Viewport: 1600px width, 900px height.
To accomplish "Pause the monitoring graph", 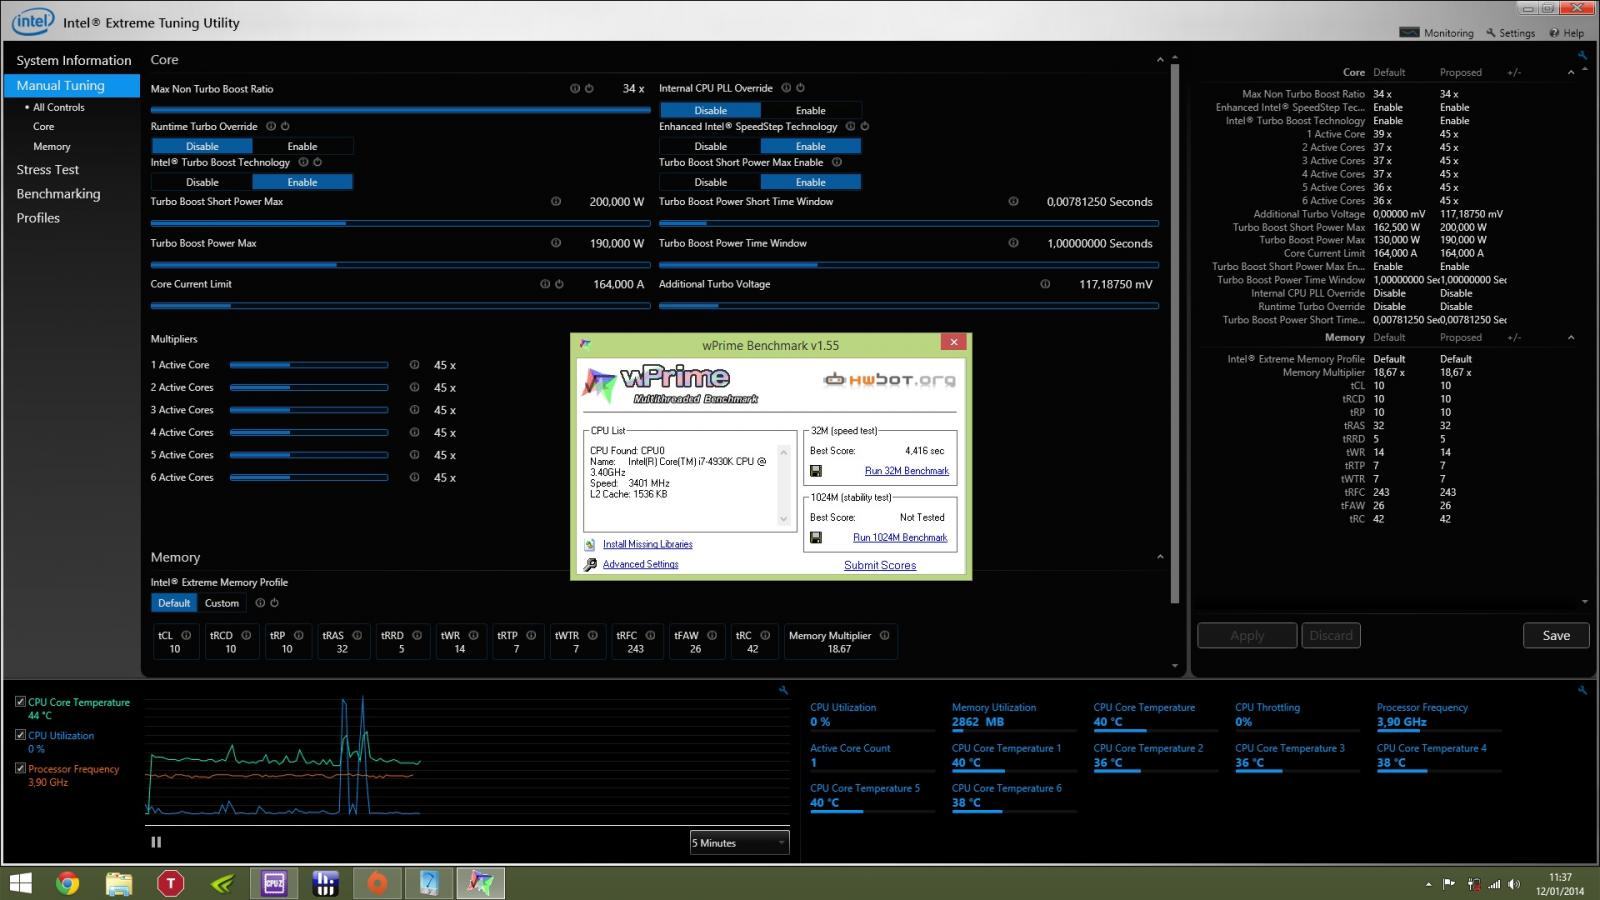I will (x=156, y=842).
